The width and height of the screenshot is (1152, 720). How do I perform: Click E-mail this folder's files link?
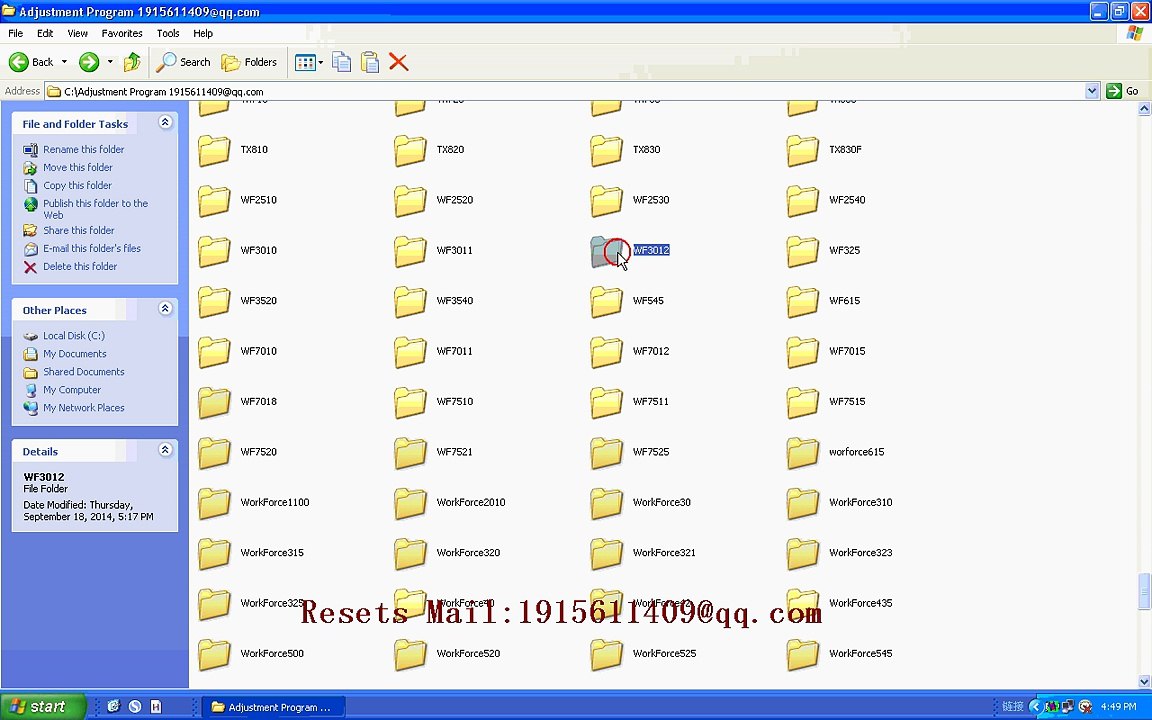click(92, 248)
